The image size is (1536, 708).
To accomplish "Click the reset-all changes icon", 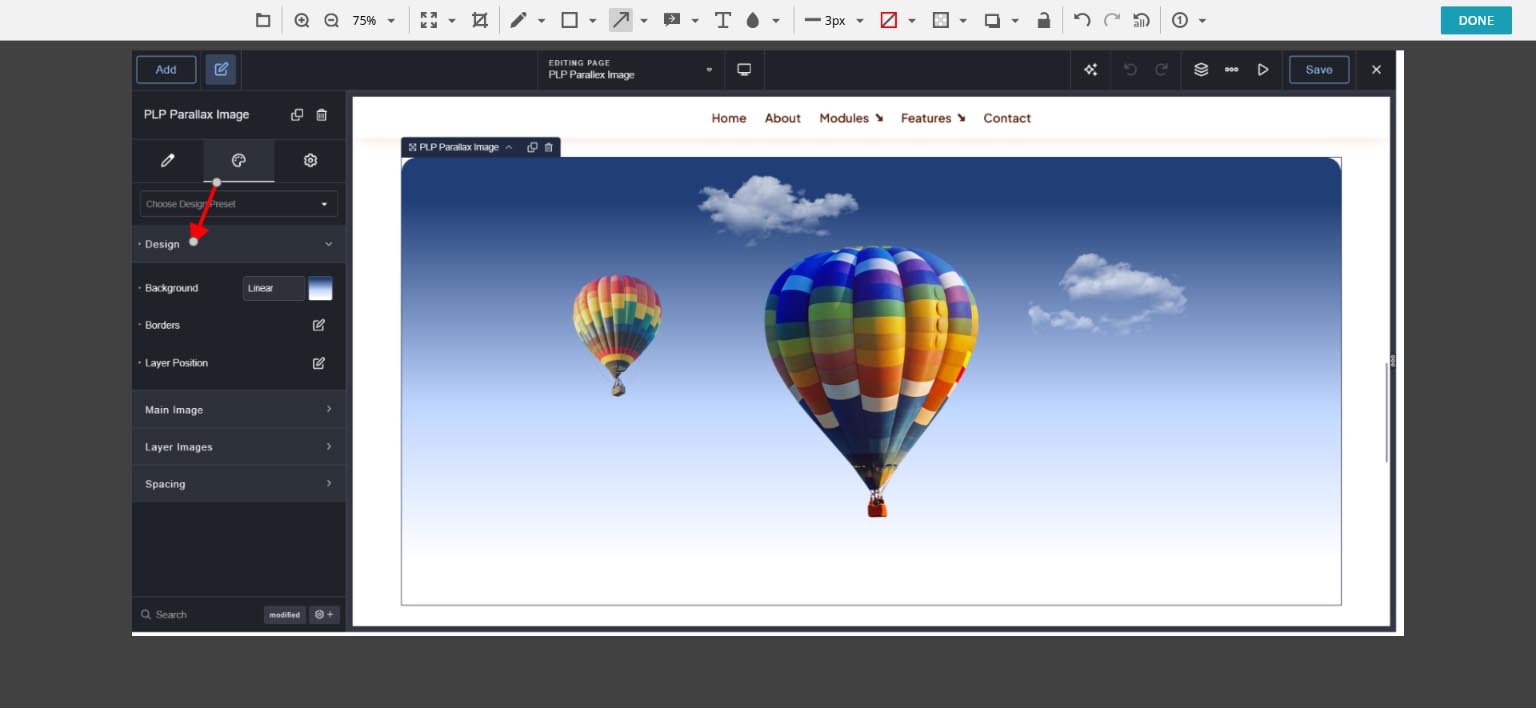I will [1141, 20].
